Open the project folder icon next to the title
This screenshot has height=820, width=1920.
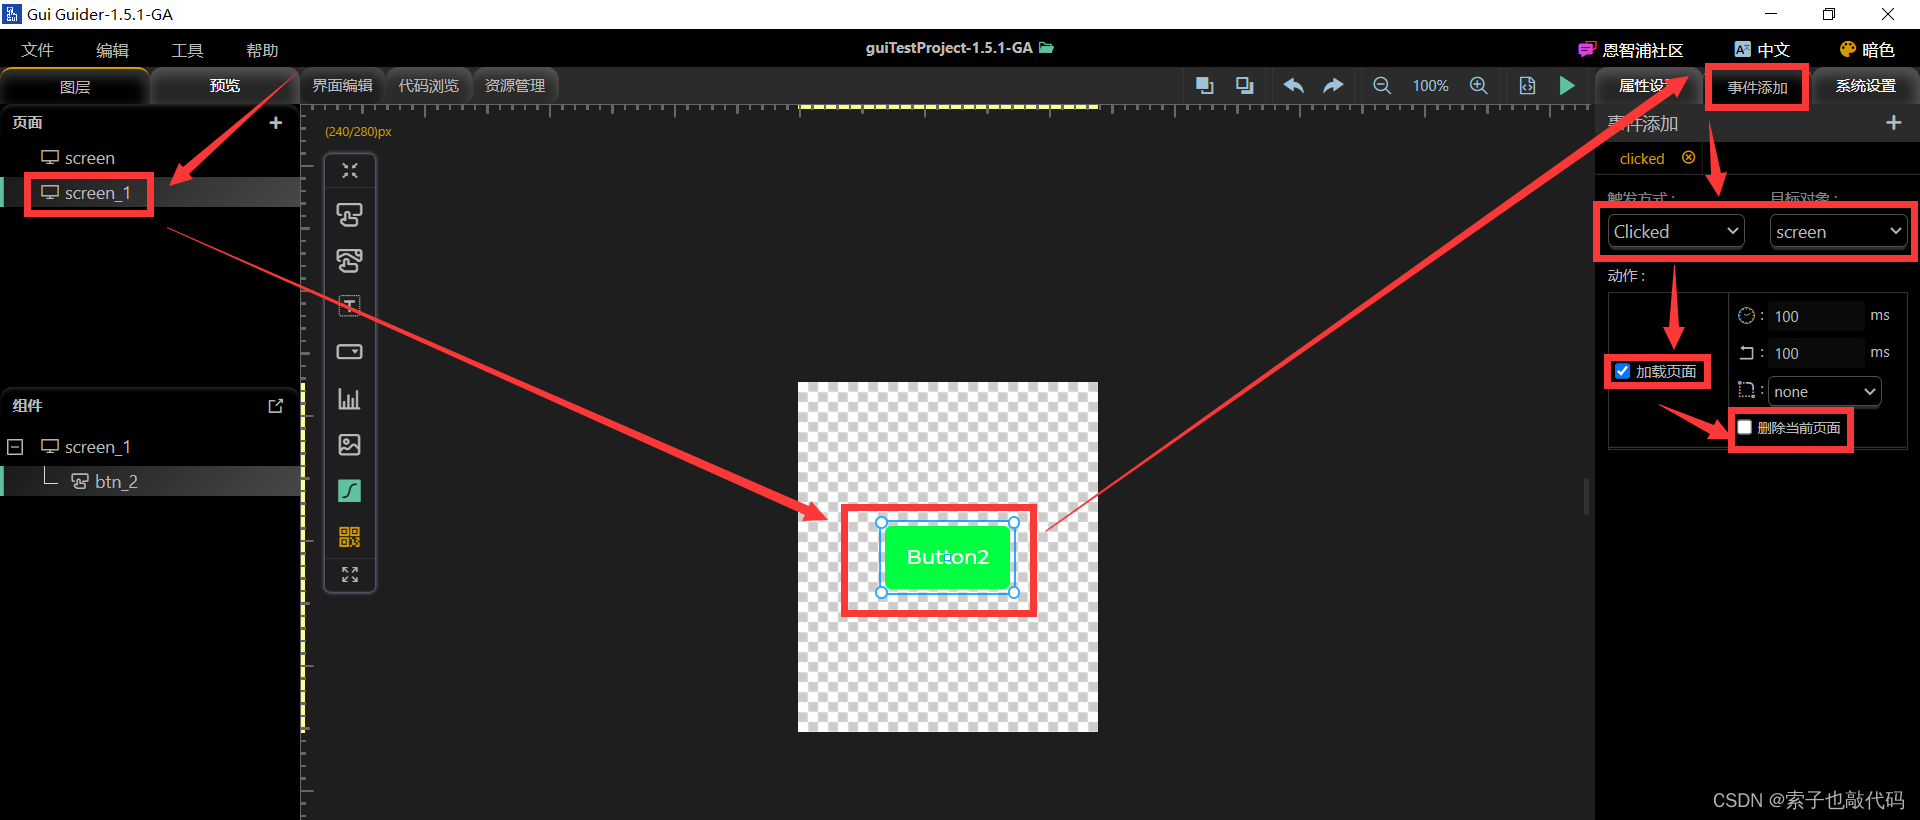(1047, 48)
